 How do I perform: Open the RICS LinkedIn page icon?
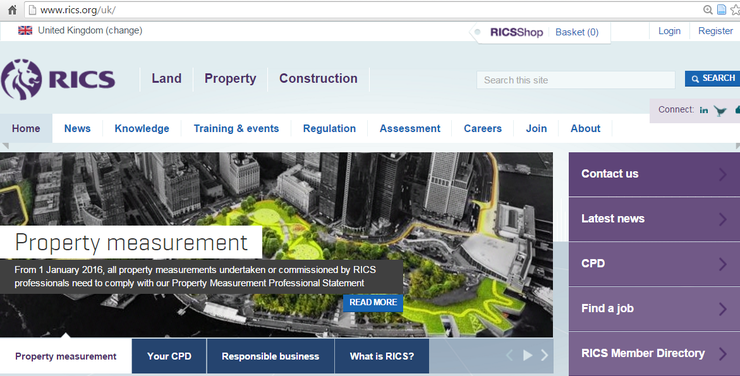point(704,110)
